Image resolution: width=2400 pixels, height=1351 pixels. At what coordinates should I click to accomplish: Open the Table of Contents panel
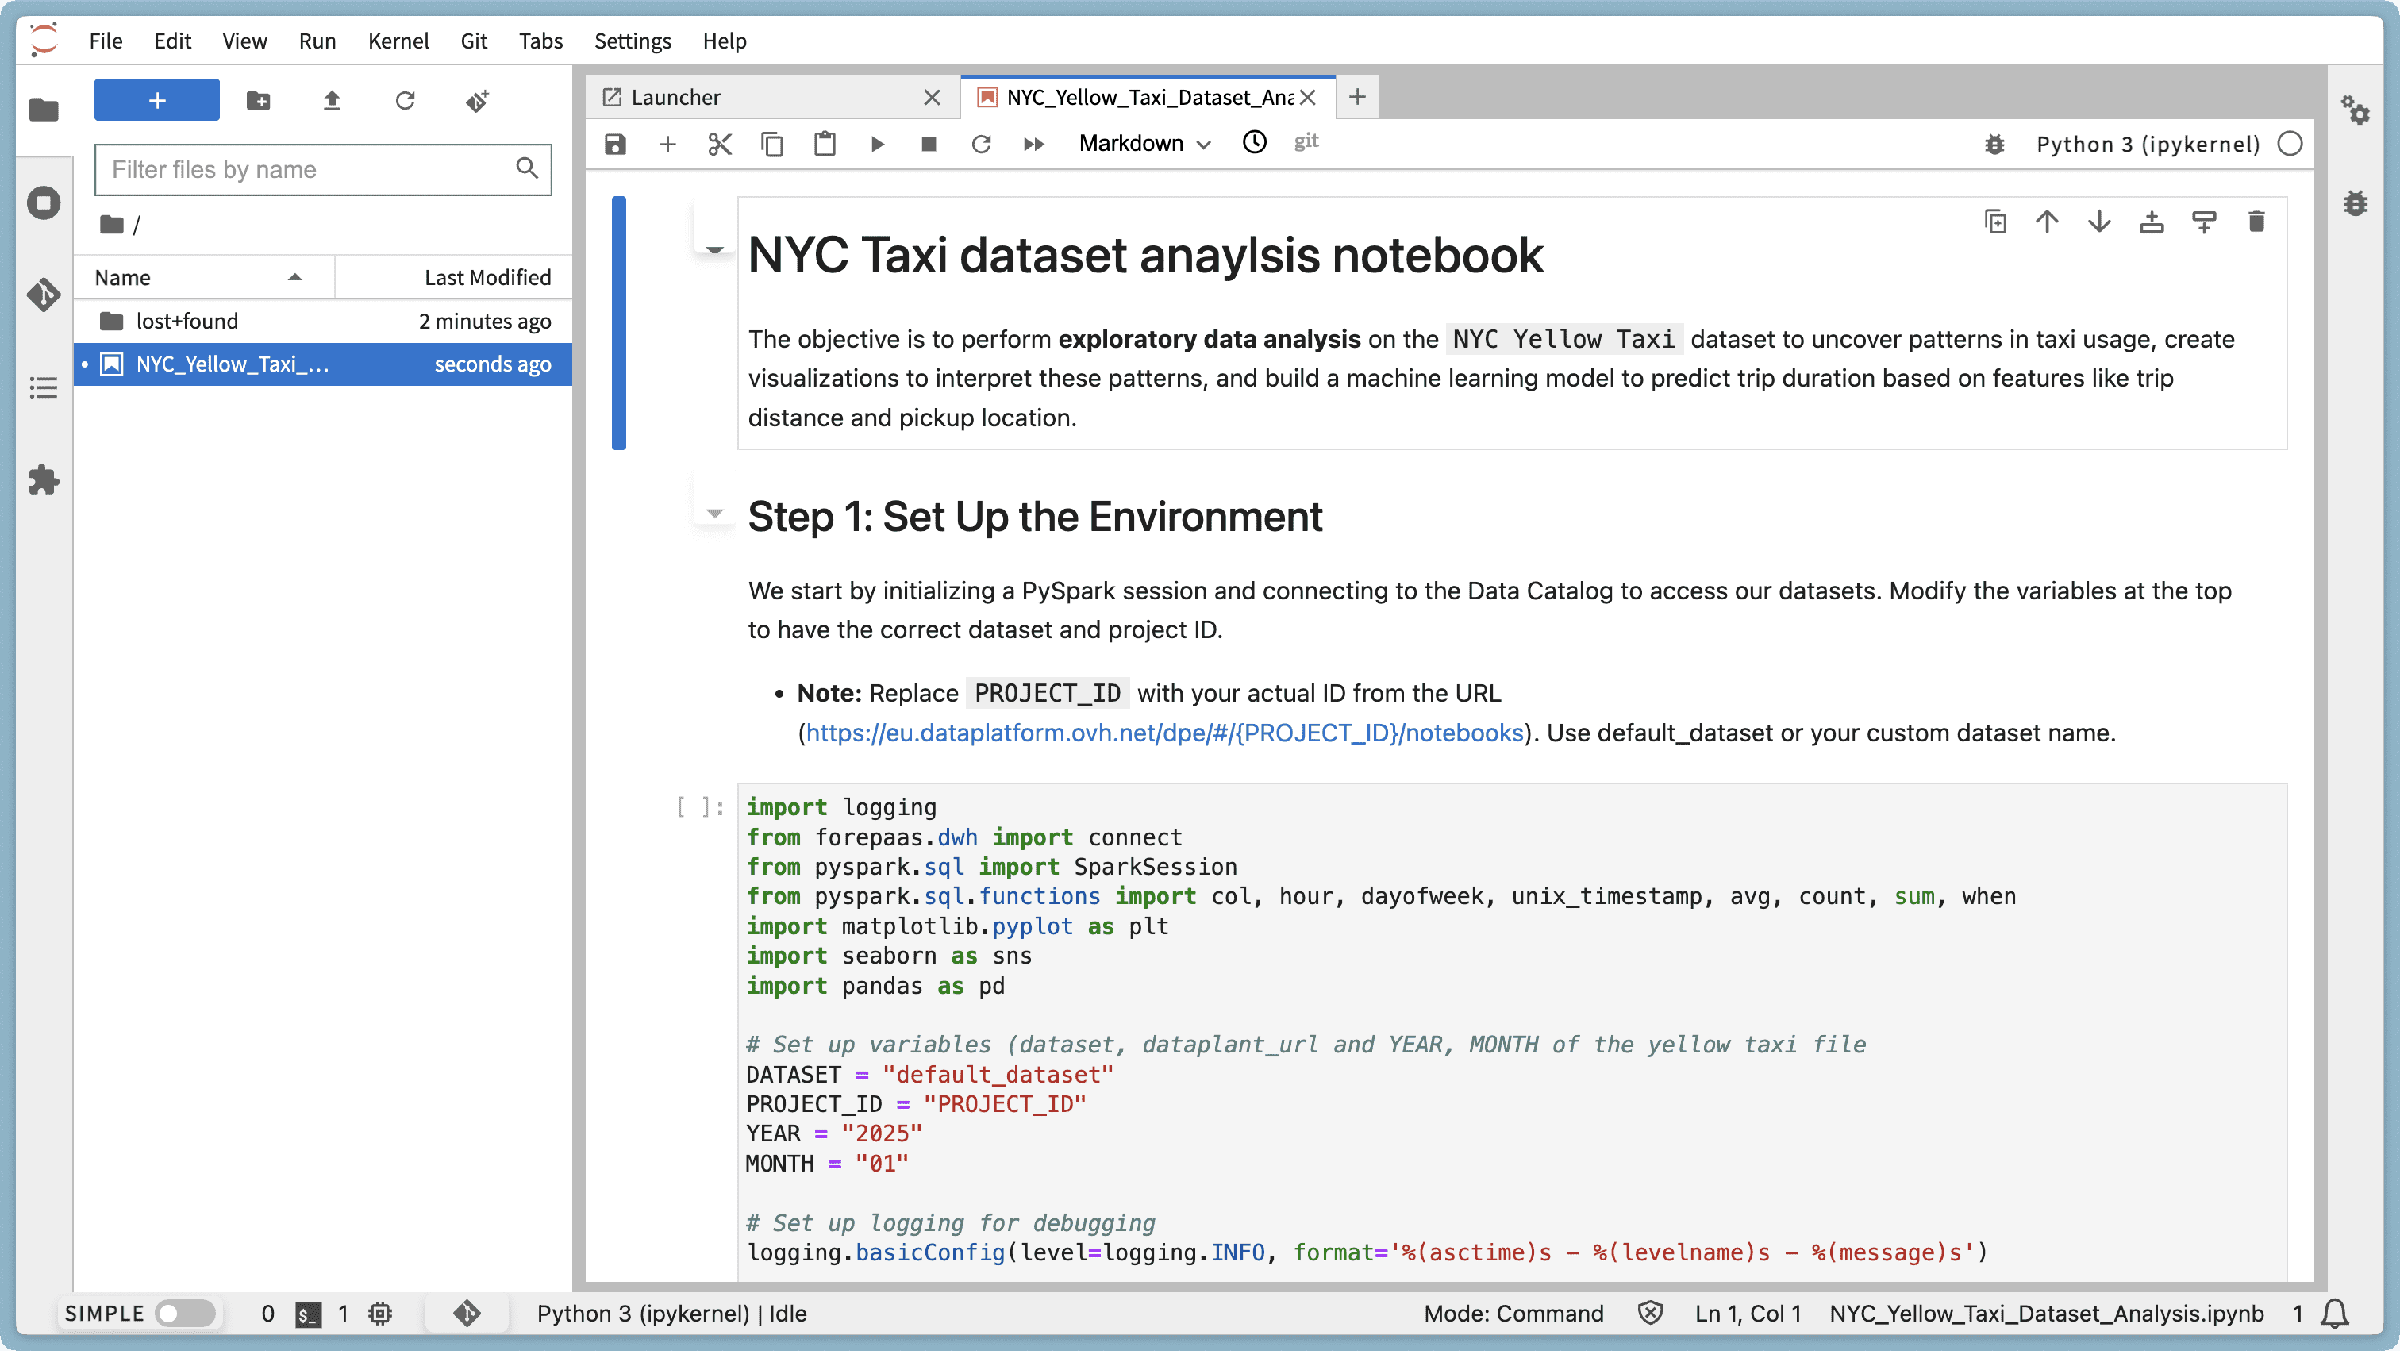pos(44,388)
